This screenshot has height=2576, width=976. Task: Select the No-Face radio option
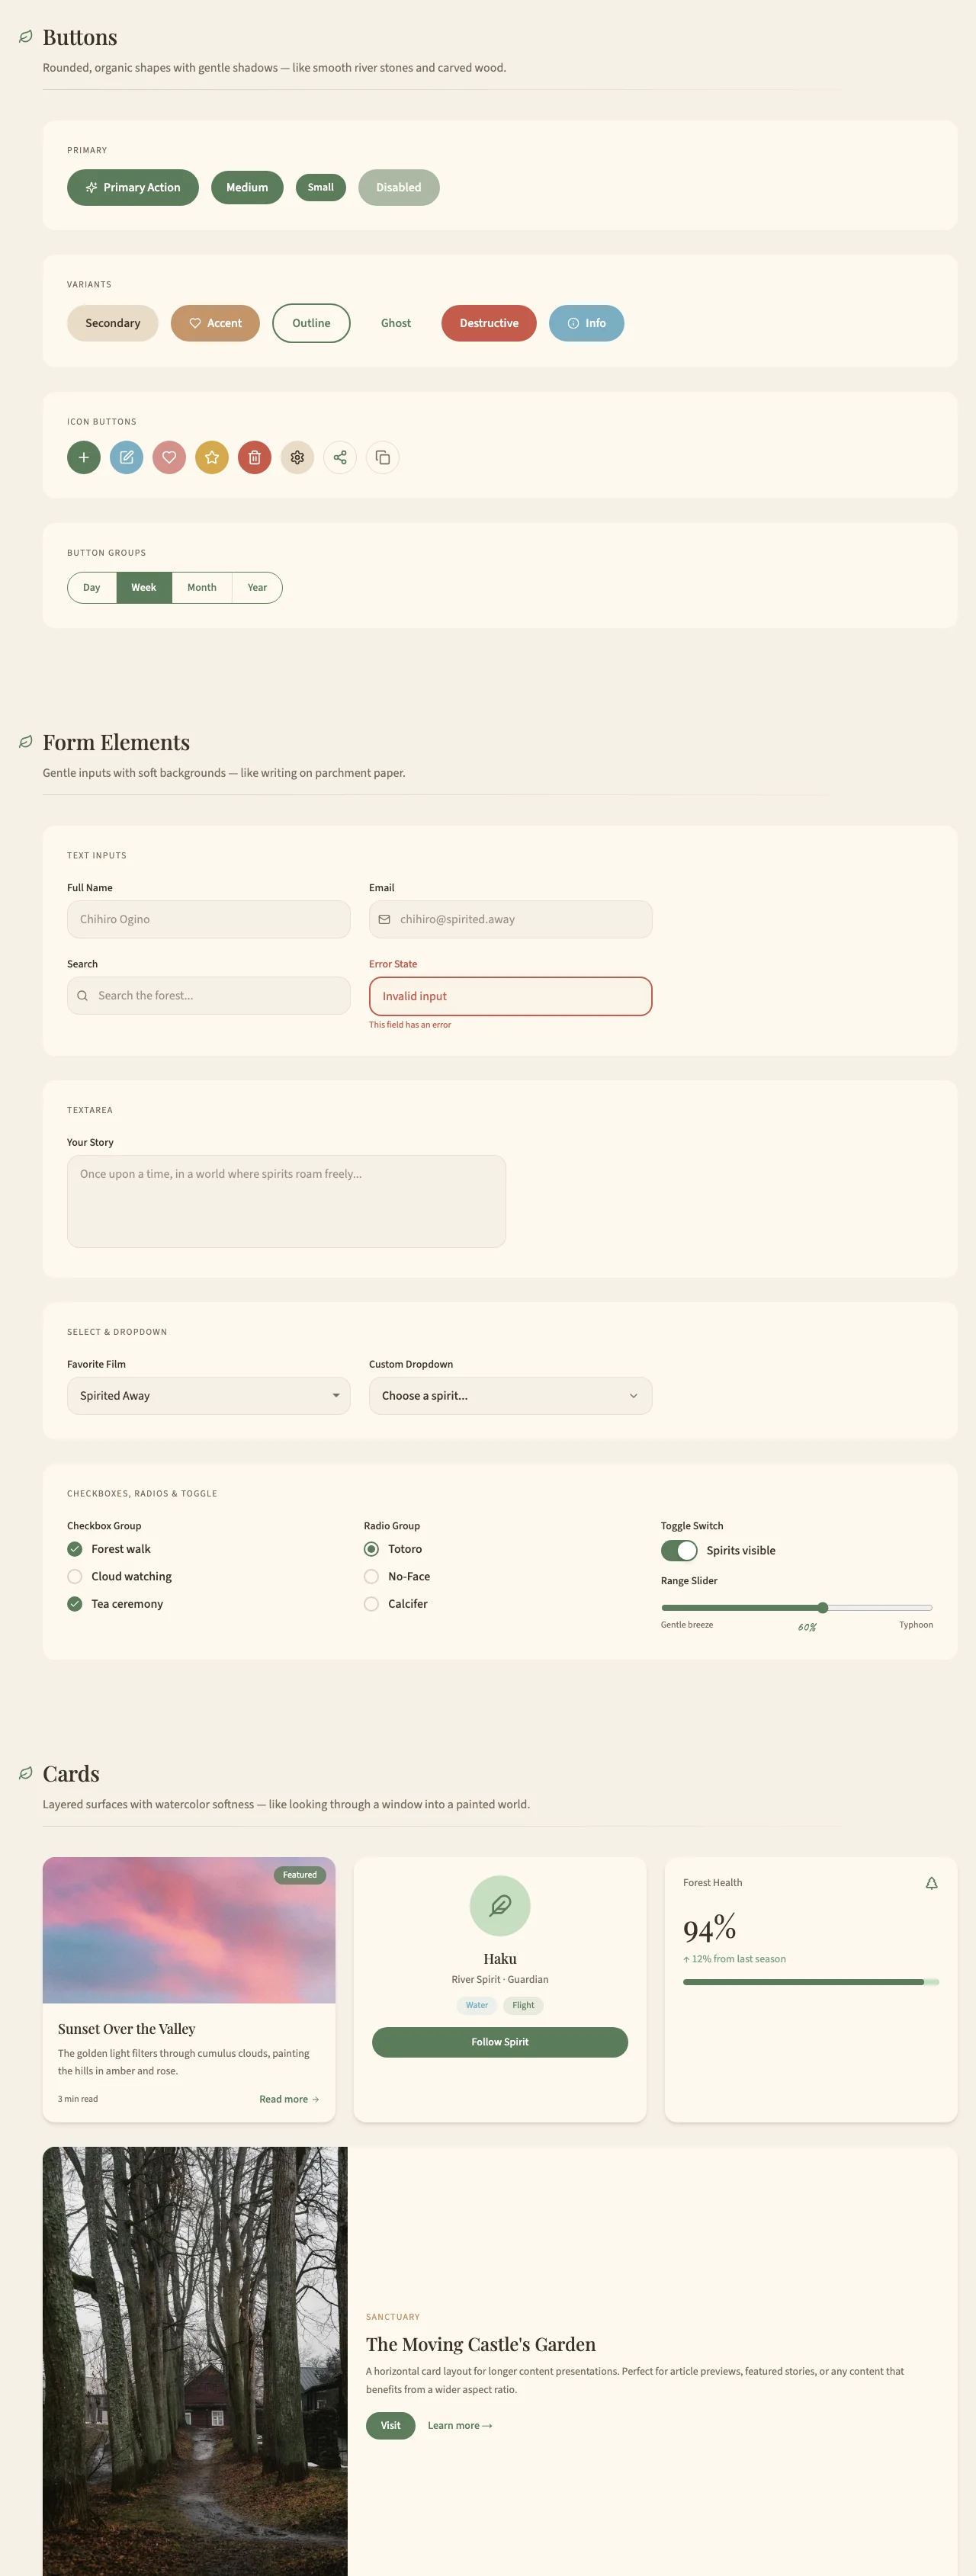click(371, 1576)
